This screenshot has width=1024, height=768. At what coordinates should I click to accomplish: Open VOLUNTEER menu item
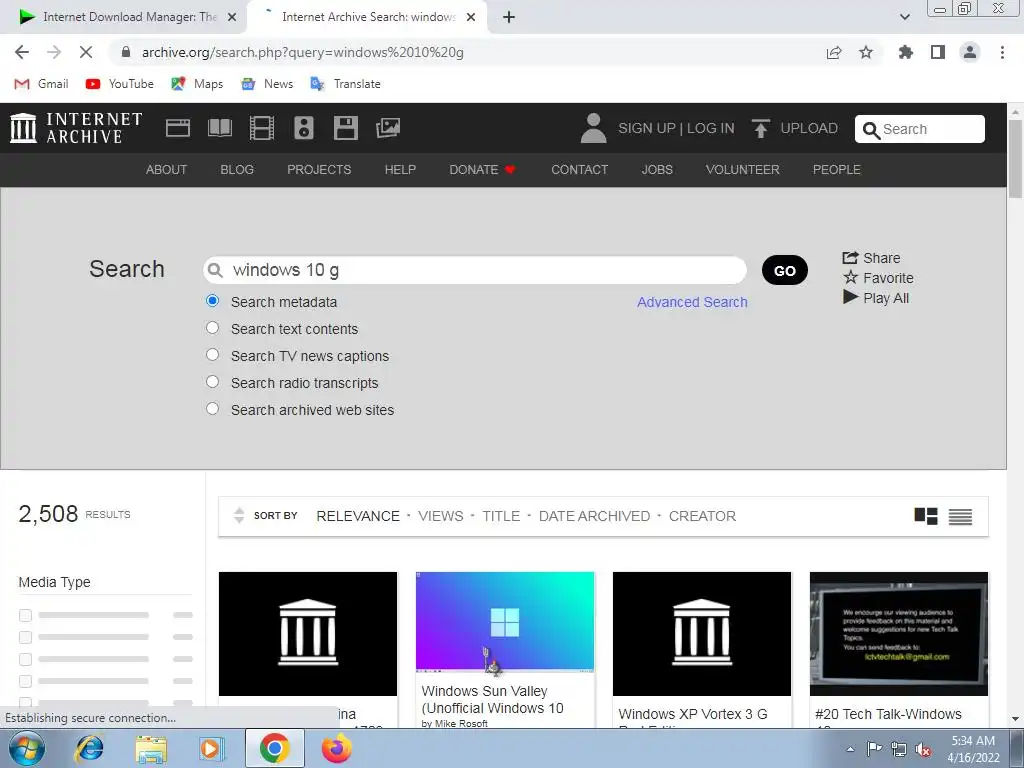pyautogui.click(x=743, y=170)
